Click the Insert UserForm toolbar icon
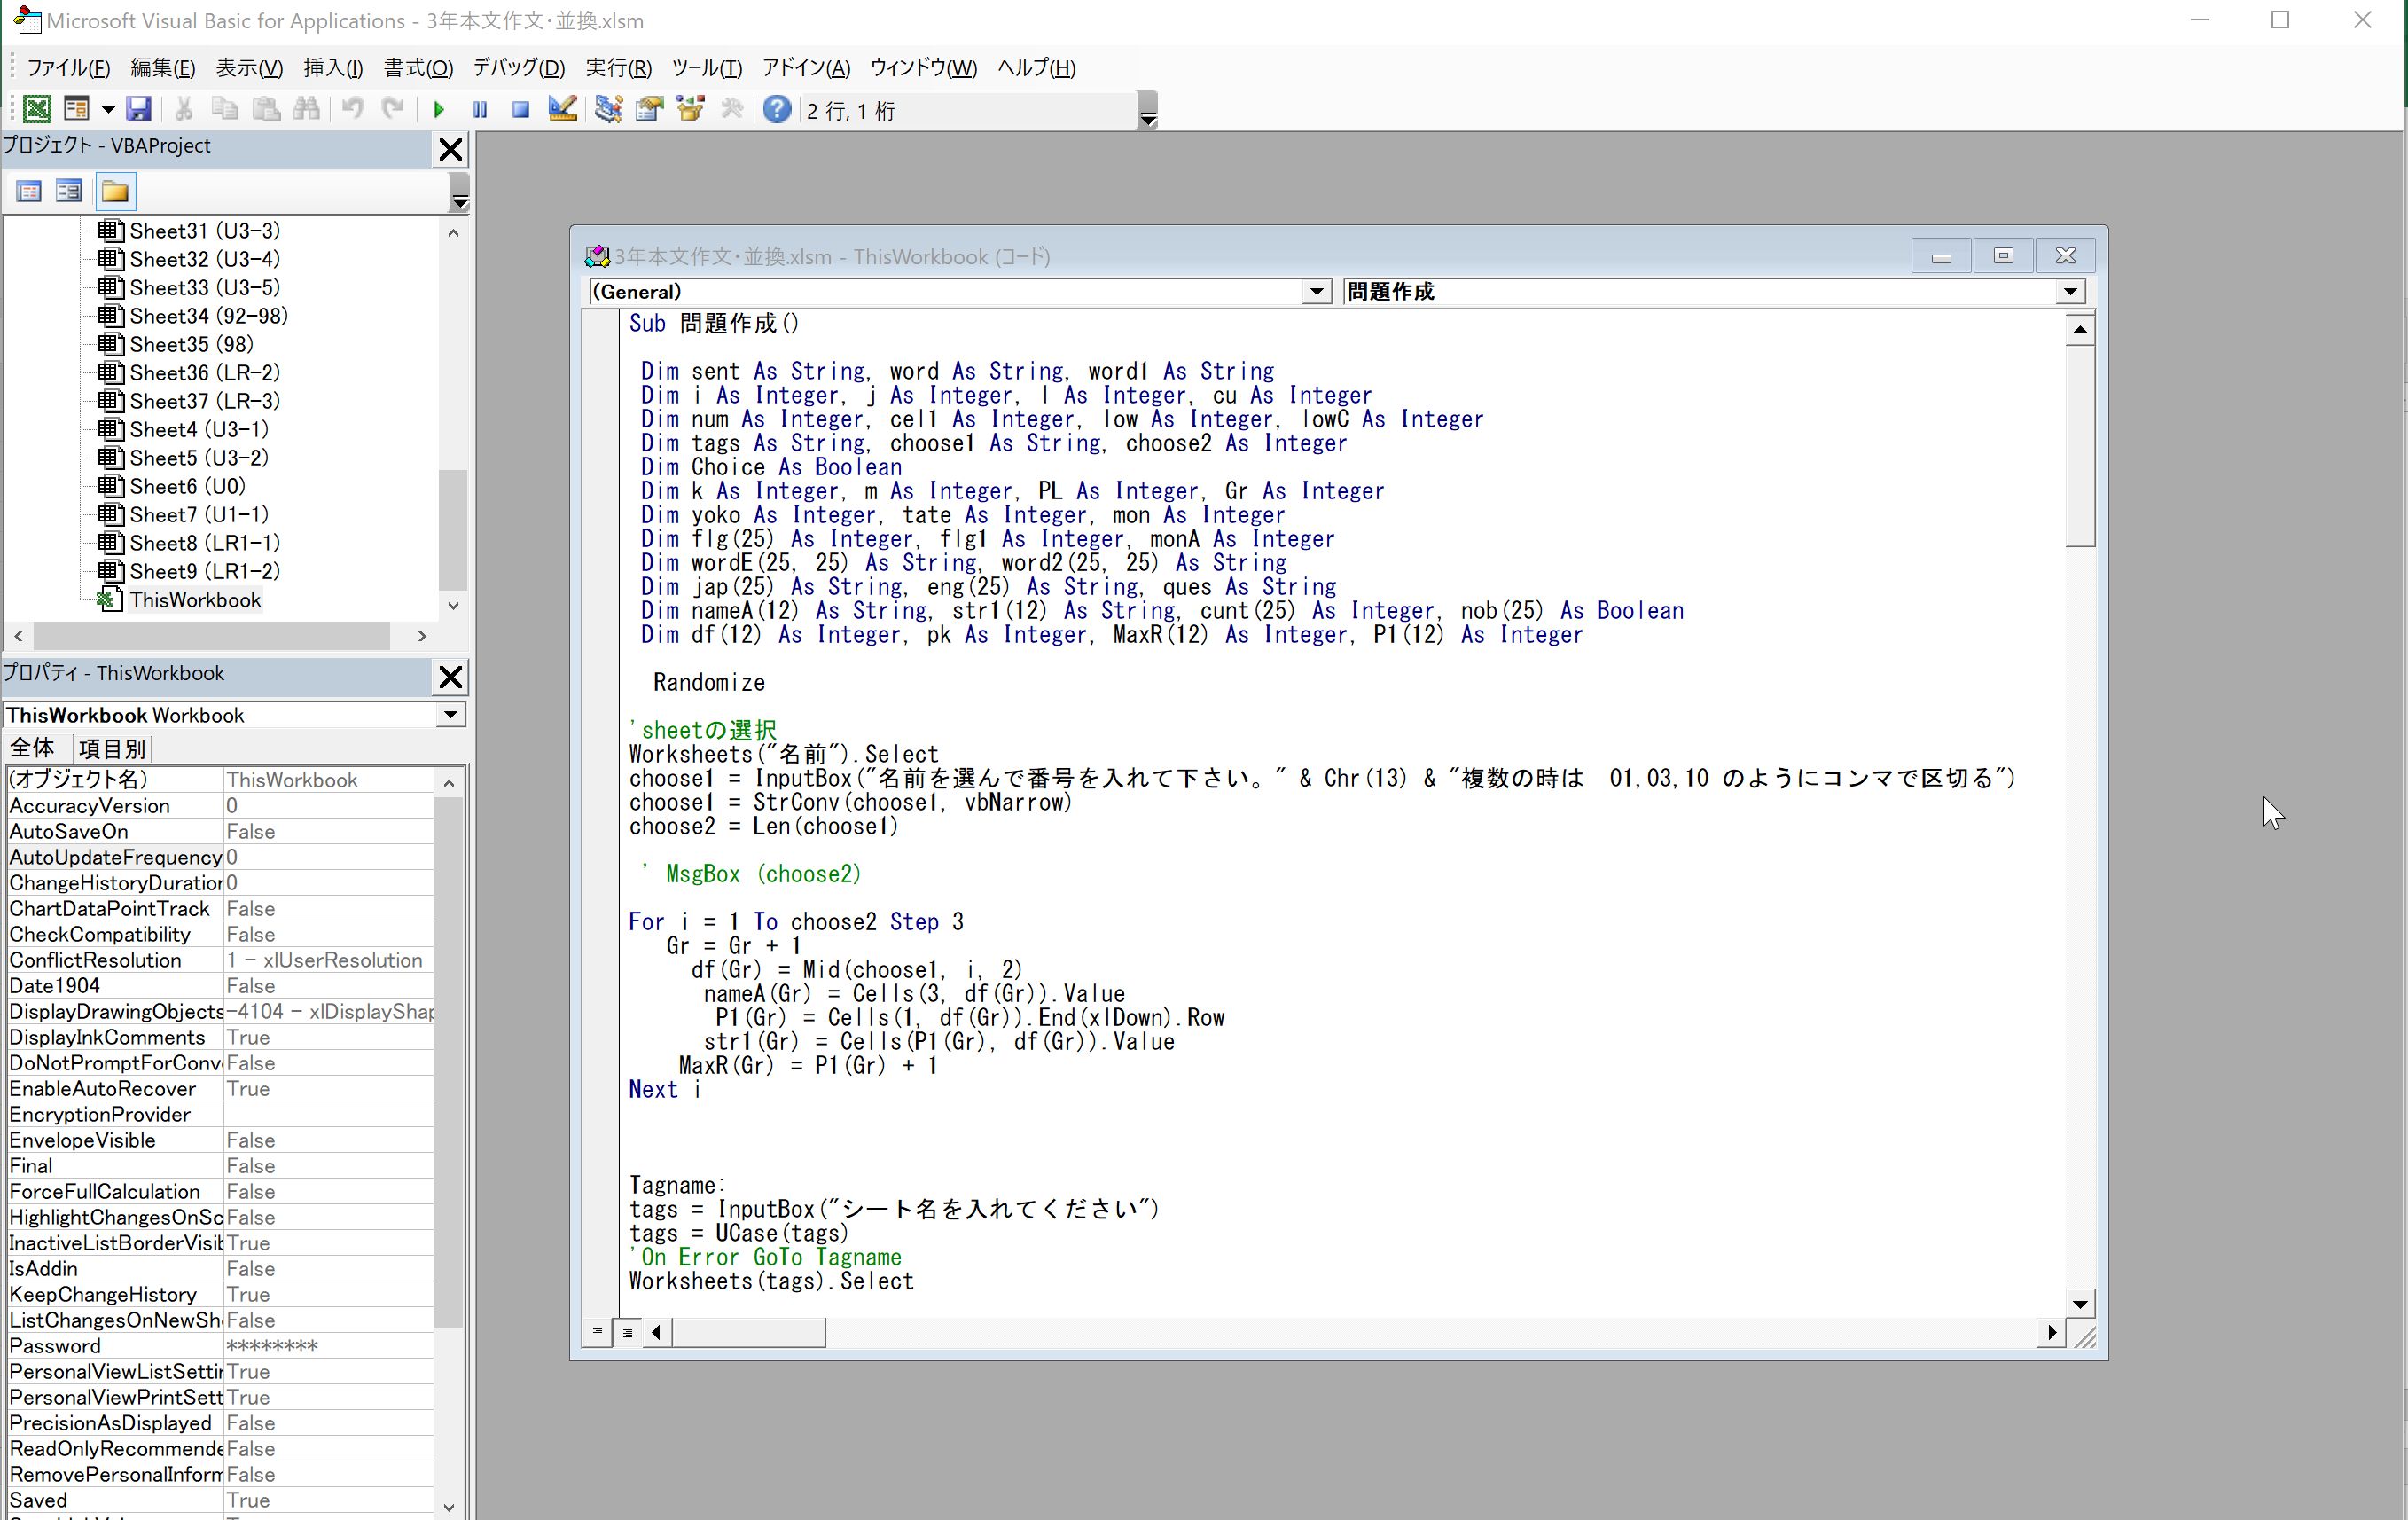Screen dimensions: 2408x1520 [76, 109]
